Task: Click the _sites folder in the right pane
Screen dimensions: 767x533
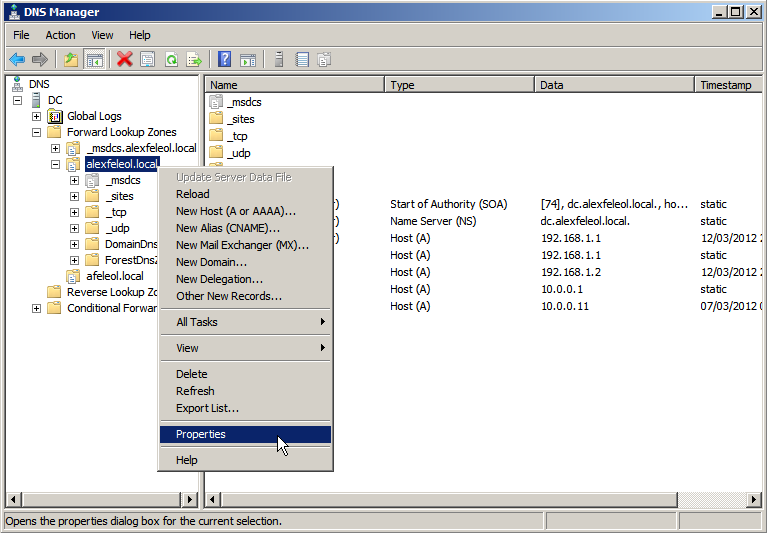Action: tap(240, 119)
